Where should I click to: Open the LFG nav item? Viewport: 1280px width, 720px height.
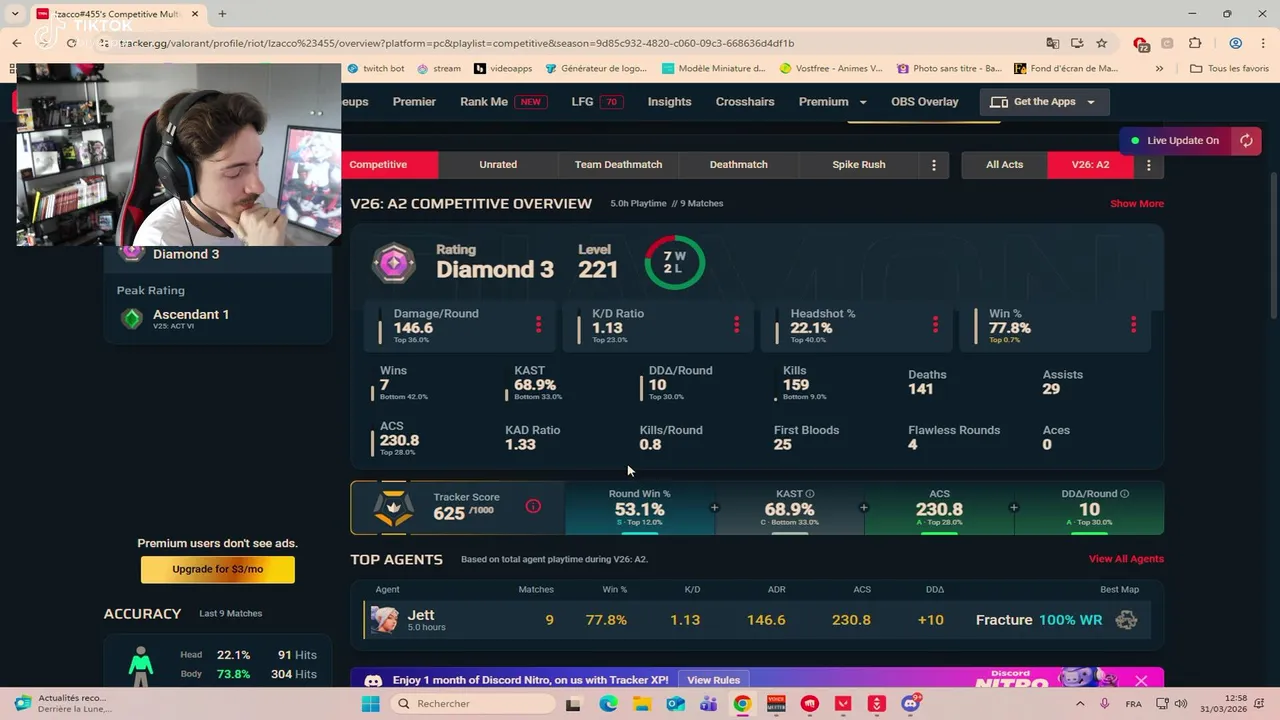597,102
